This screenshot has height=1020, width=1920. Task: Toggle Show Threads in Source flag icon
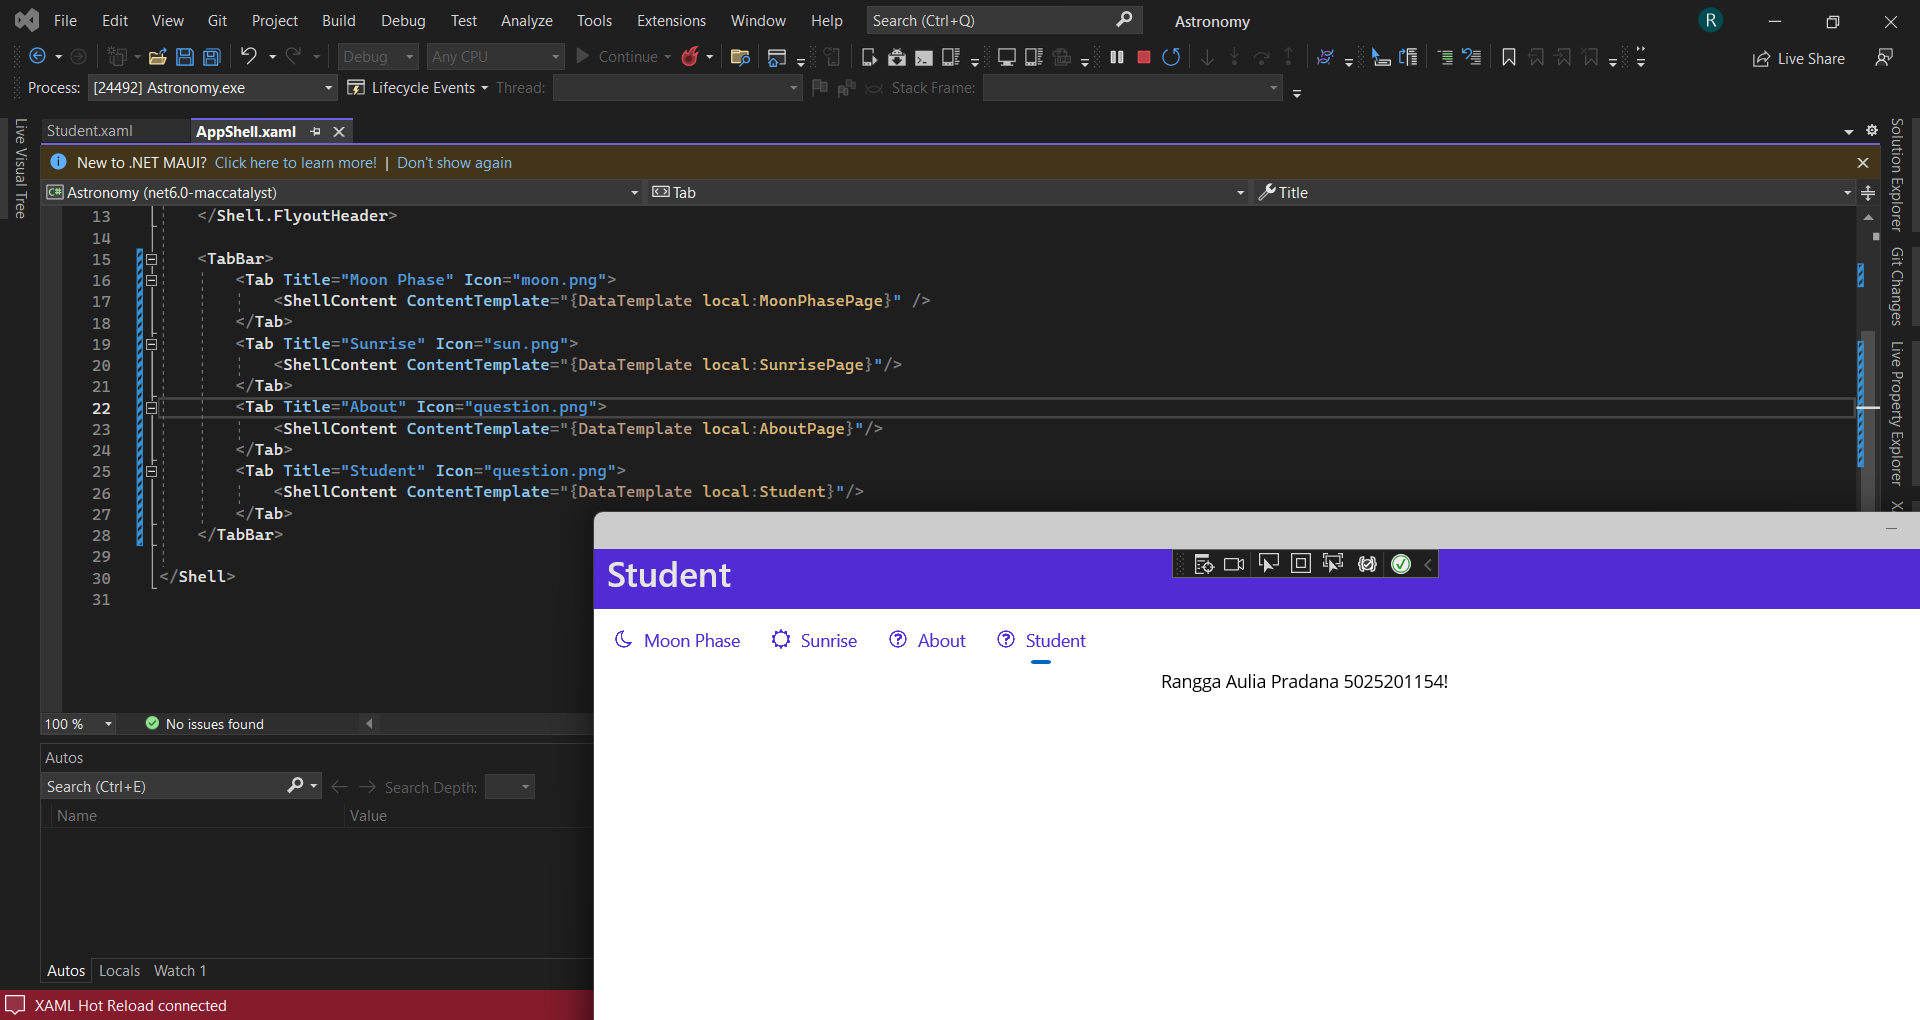point(820,88)
